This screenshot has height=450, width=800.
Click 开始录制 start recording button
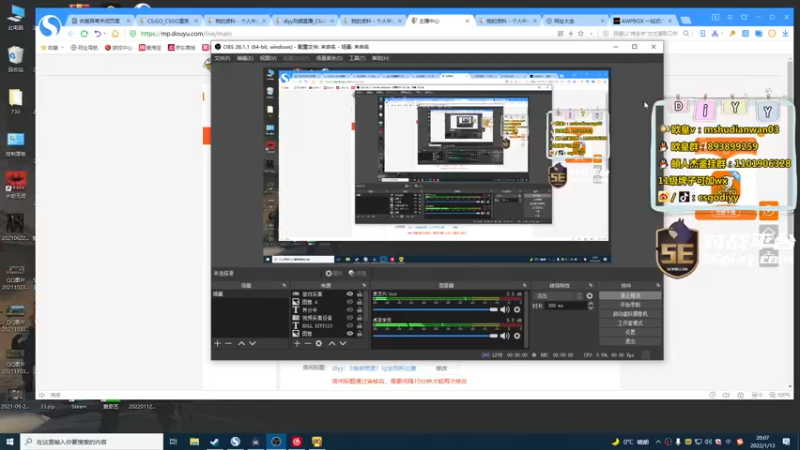pos(630,305)
